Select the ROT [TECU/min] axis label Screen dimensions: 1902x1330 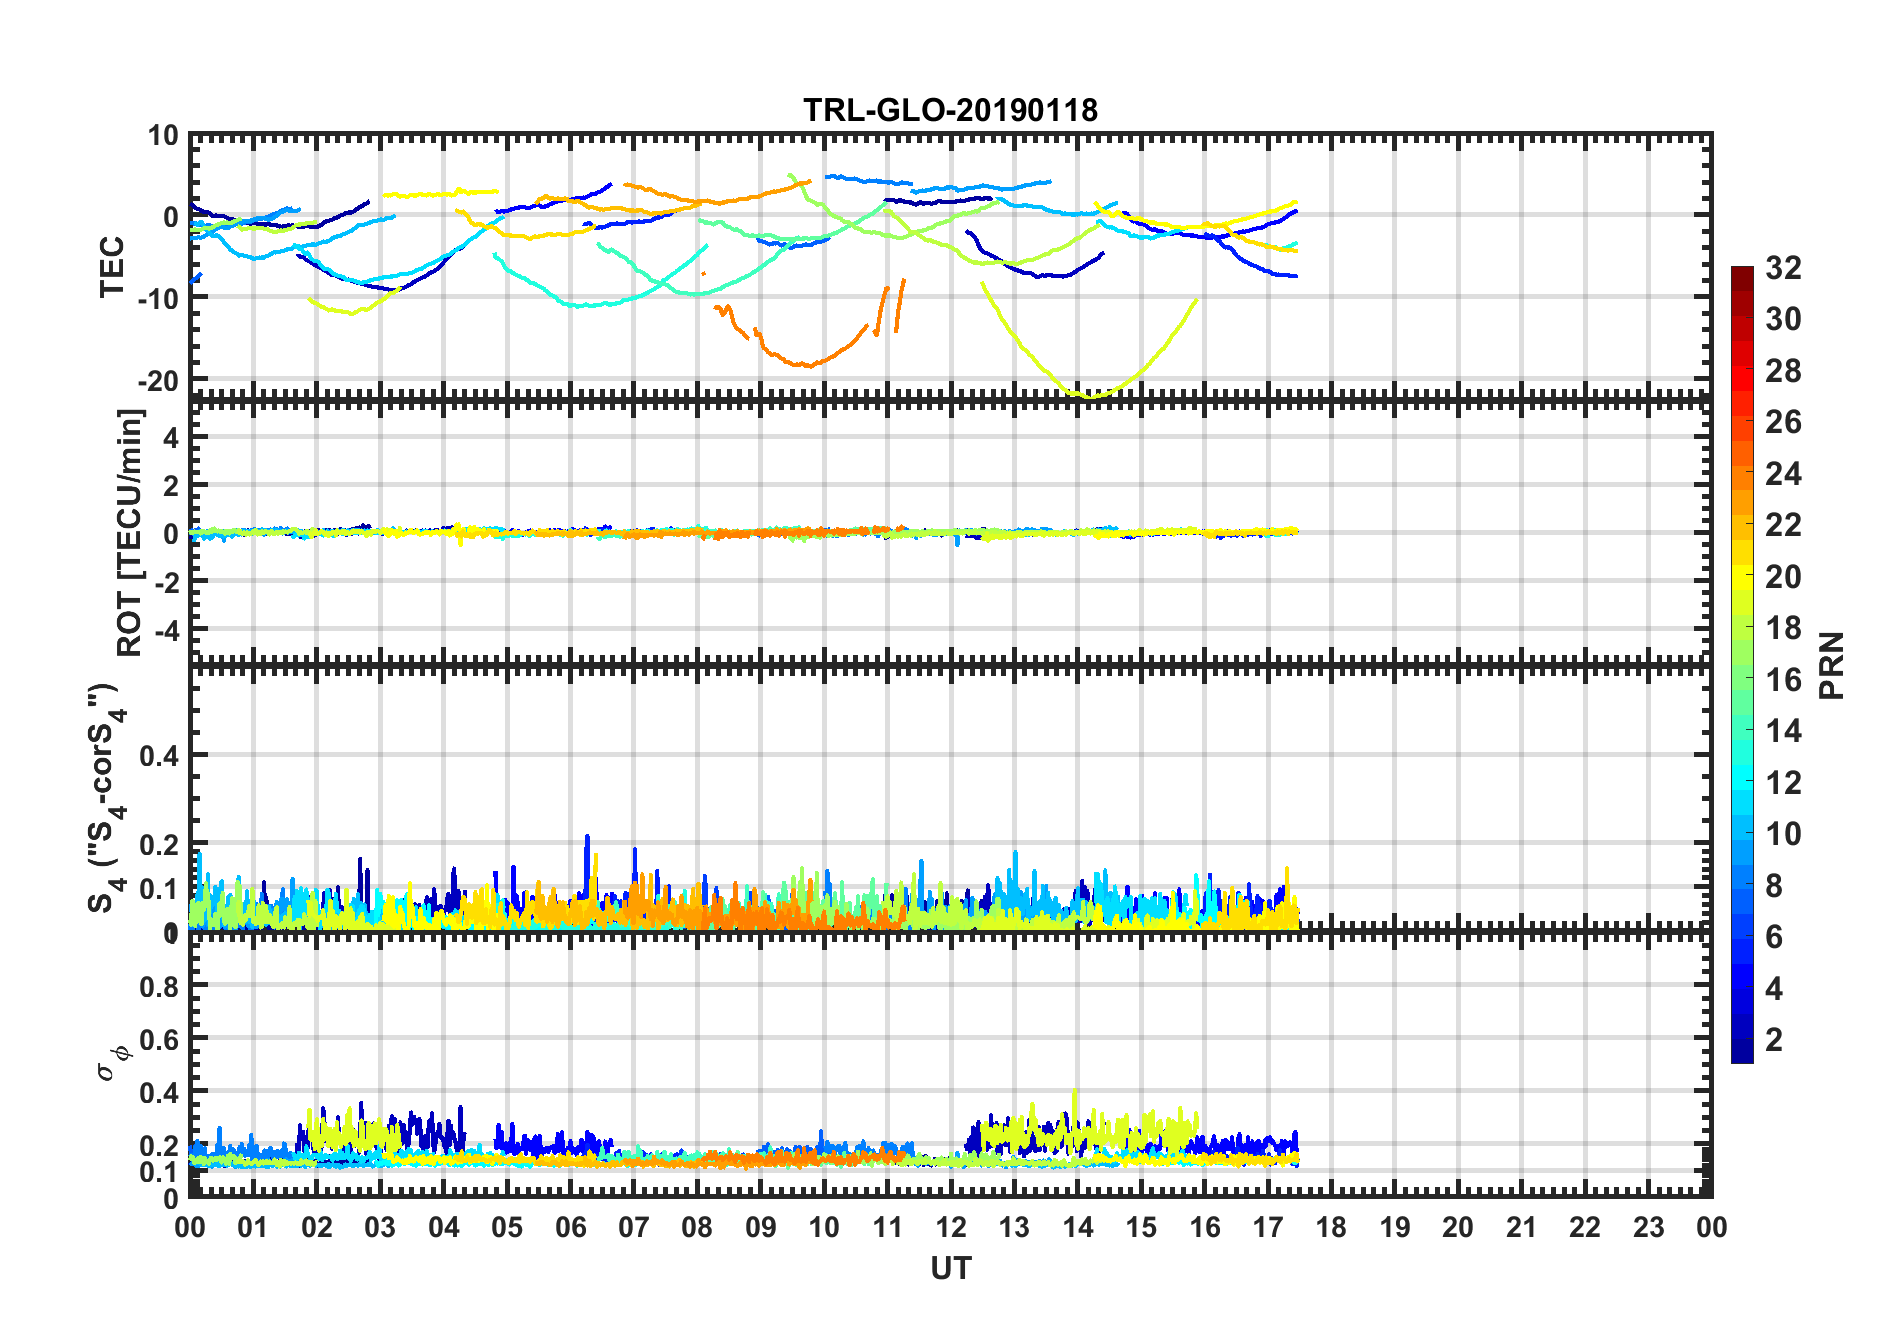tap(130, 533)
